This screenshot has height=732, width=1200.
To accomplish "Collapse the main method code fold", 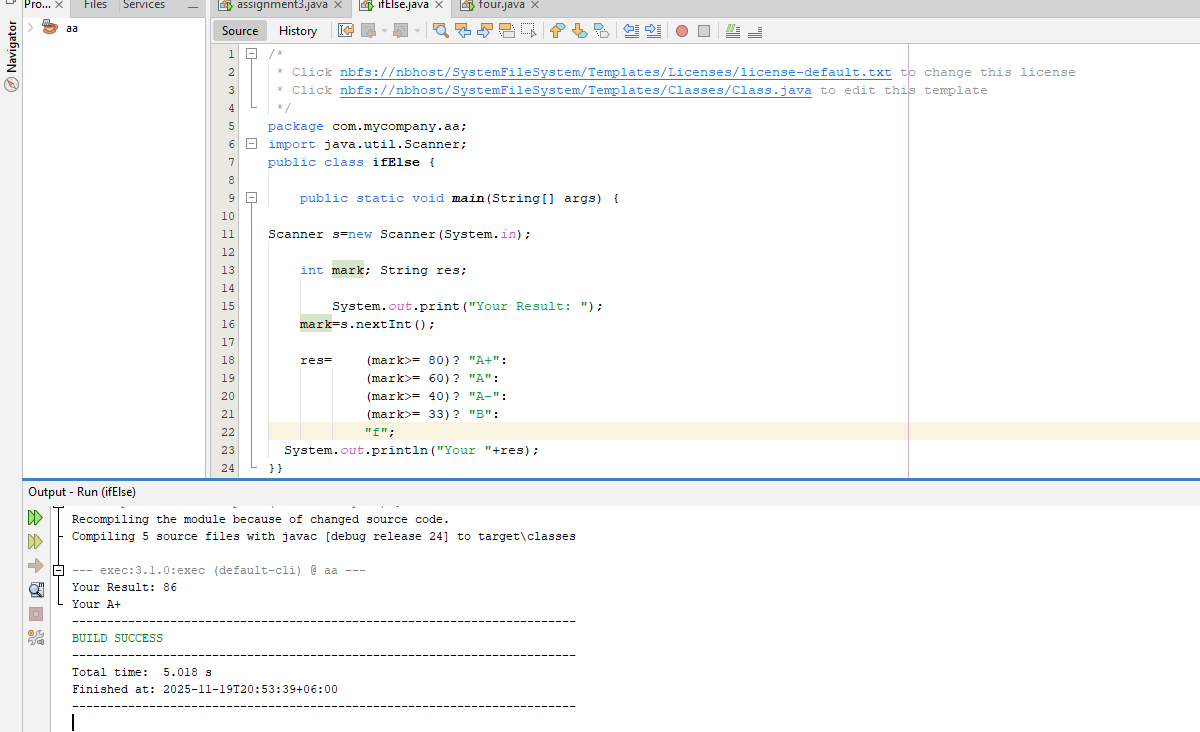I will 251,198.
